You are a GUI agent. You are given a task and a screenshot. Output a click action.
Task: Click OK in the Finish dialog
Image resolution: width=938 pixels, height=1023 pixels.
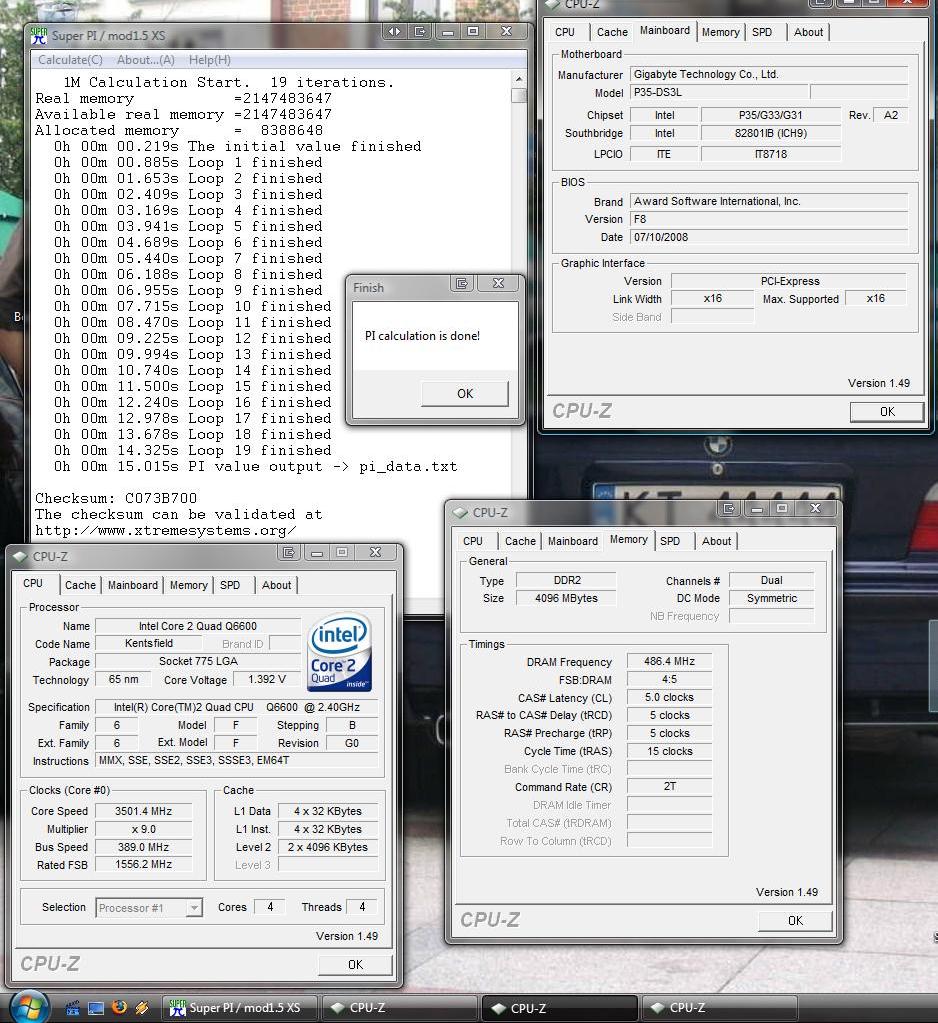click(465, 393)
